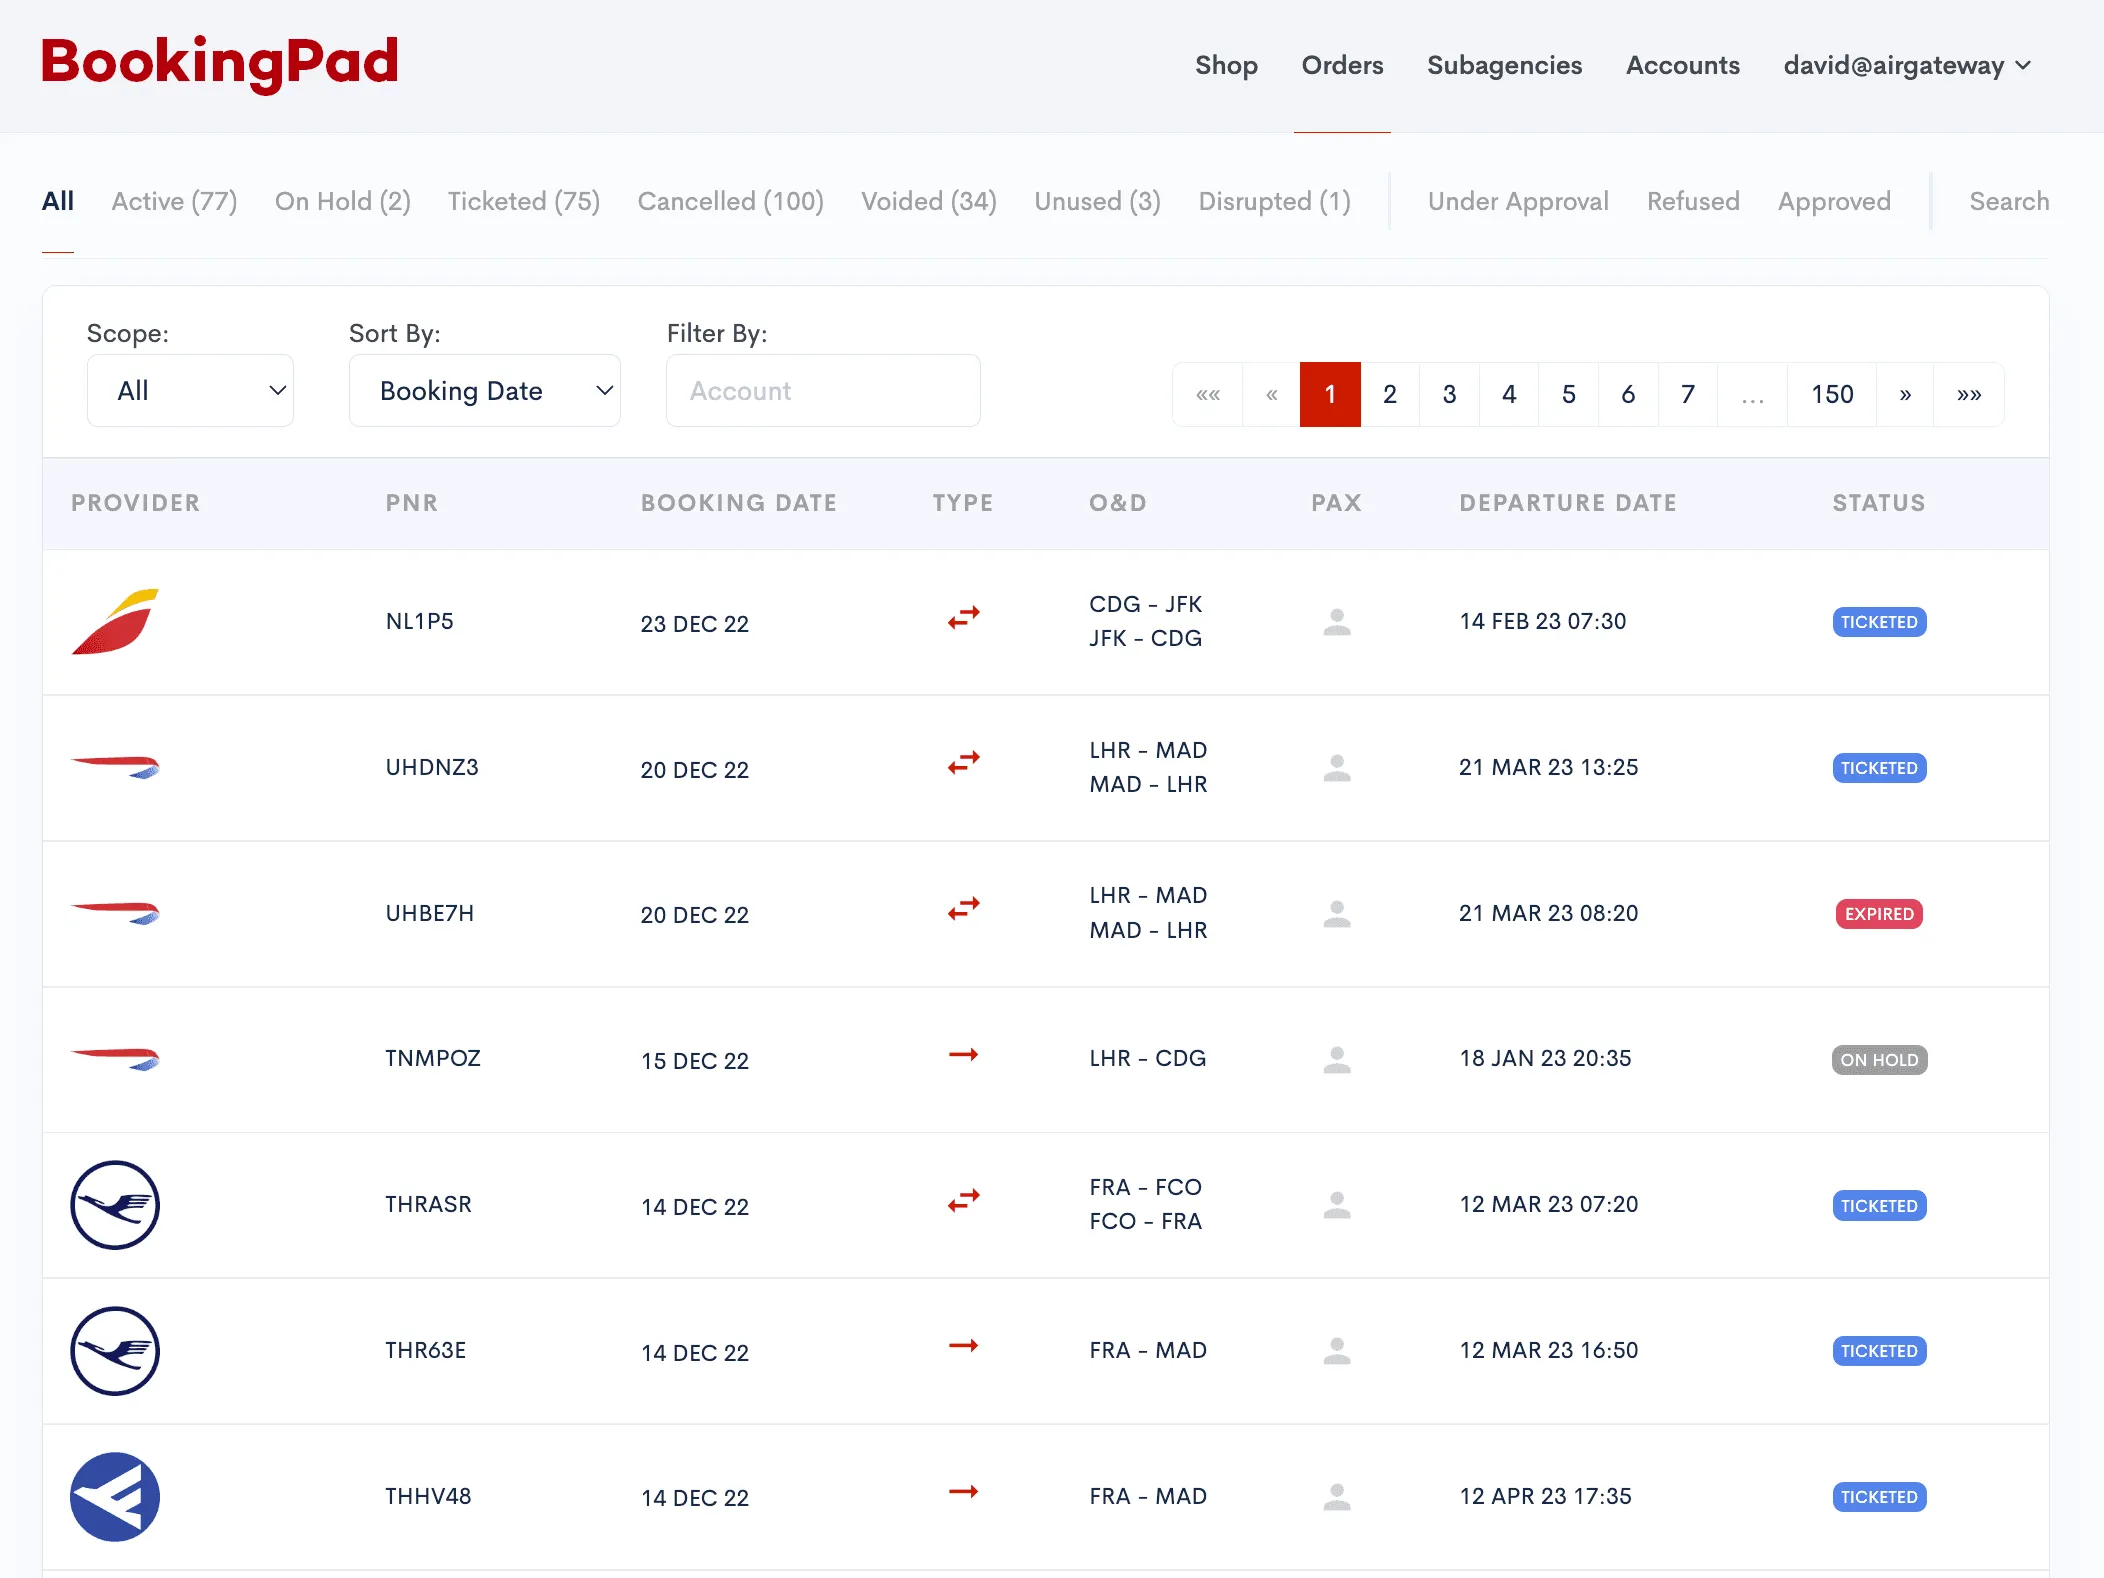Expand the Sort By Booking Date dropdown
2104x1578 pixels.
[x=484, y=391]
